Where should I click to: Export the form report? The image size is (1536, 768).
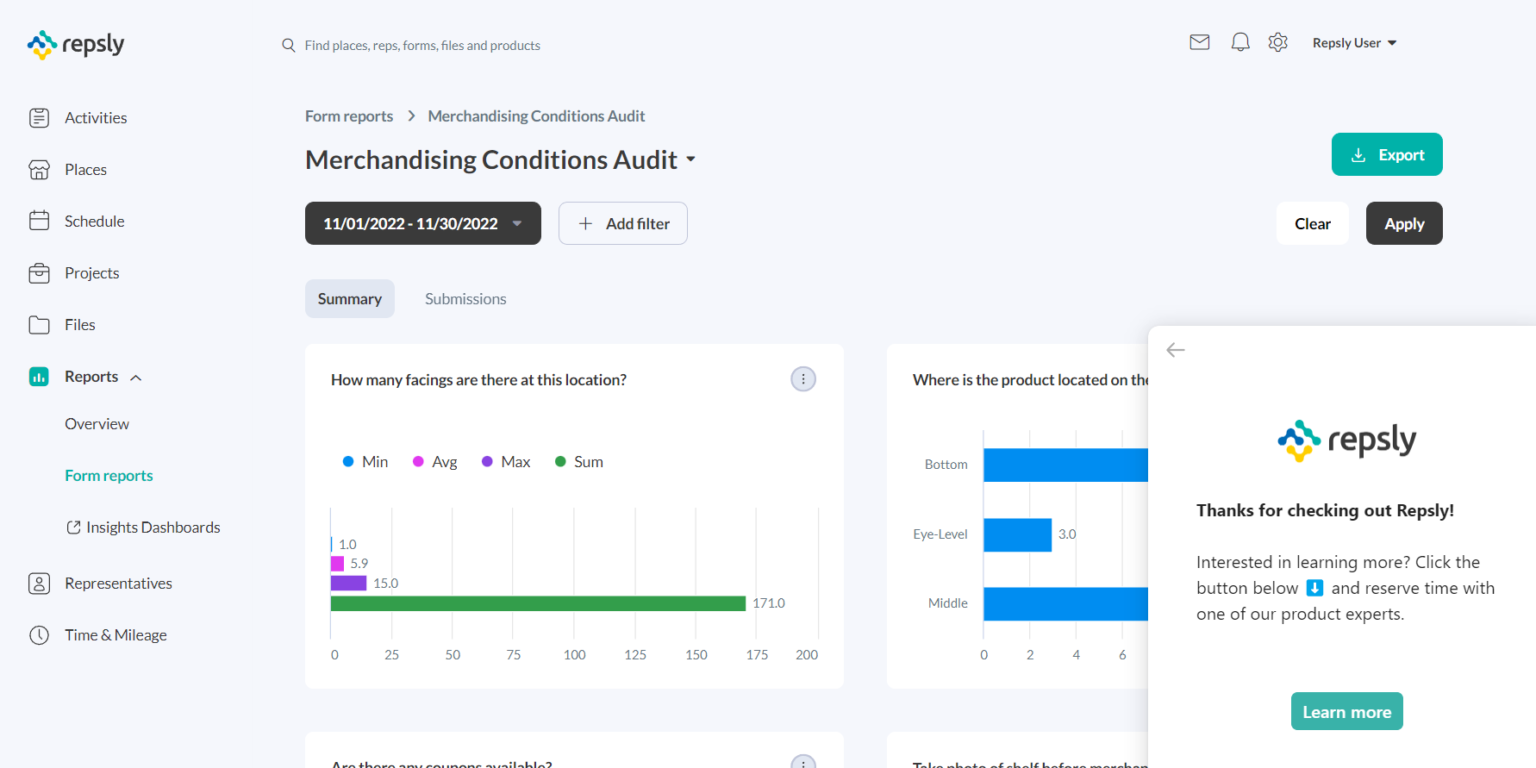(1387, 154)
